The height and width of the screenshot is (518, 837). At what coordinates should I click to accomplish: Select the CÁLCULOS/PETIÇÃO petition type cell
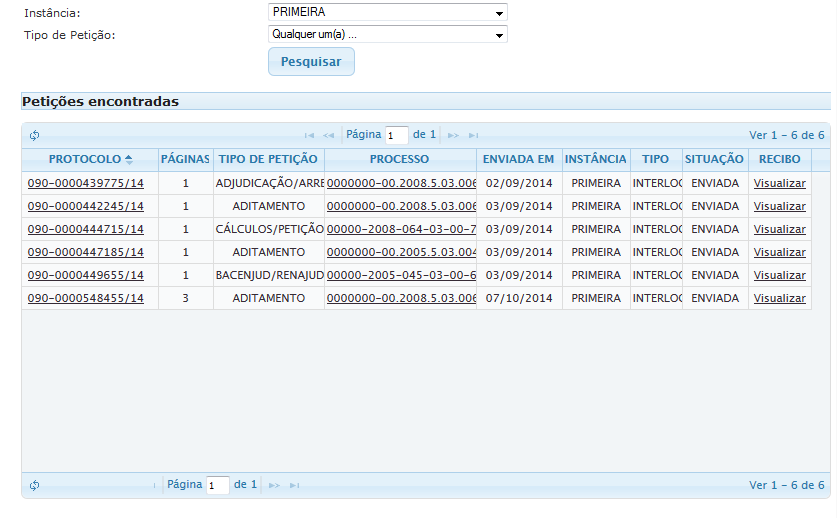(x=269, y=229)
